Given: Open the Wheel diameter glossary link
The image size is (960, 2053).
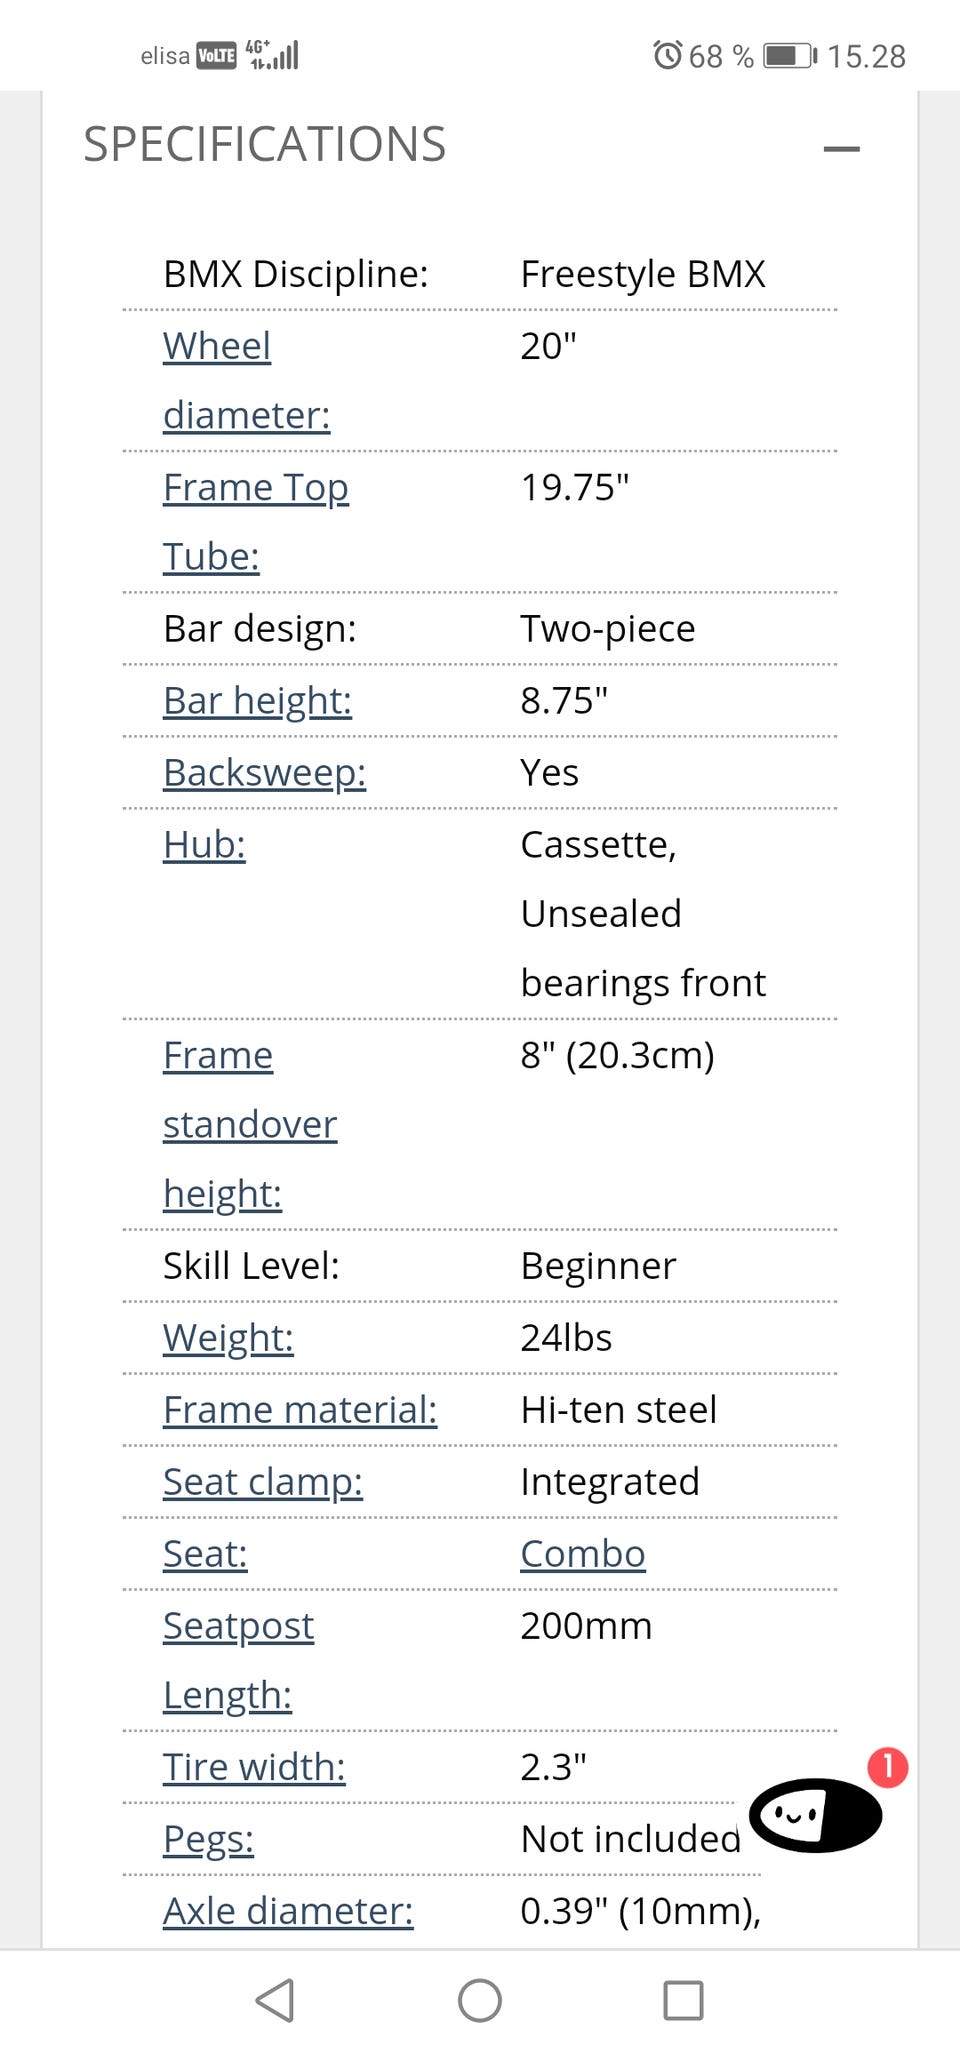Looking at the screenshot, I should [x=247, y=380].
